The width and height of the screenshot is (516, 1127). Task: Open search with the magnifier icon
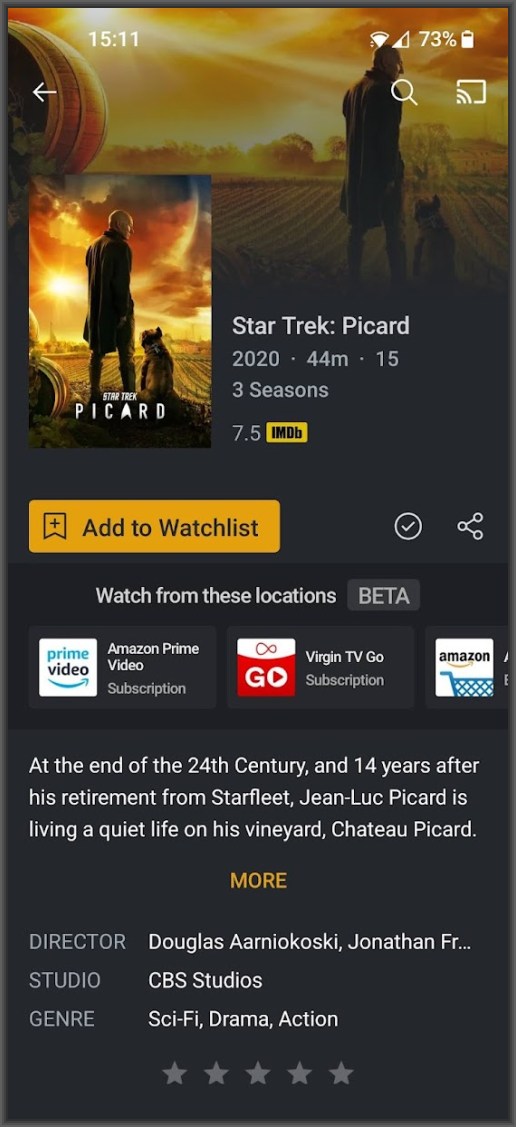coord(404,92)
